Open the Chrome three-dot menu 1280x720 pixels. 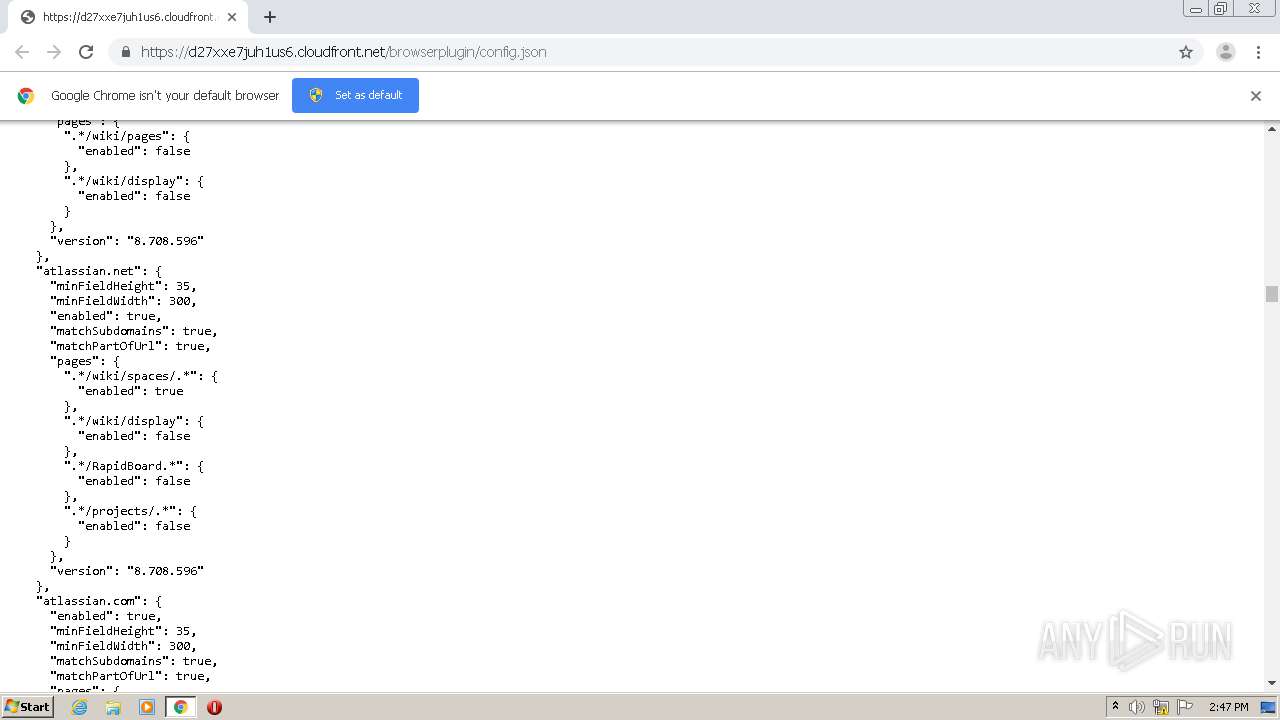click(x=1258, y=52)
